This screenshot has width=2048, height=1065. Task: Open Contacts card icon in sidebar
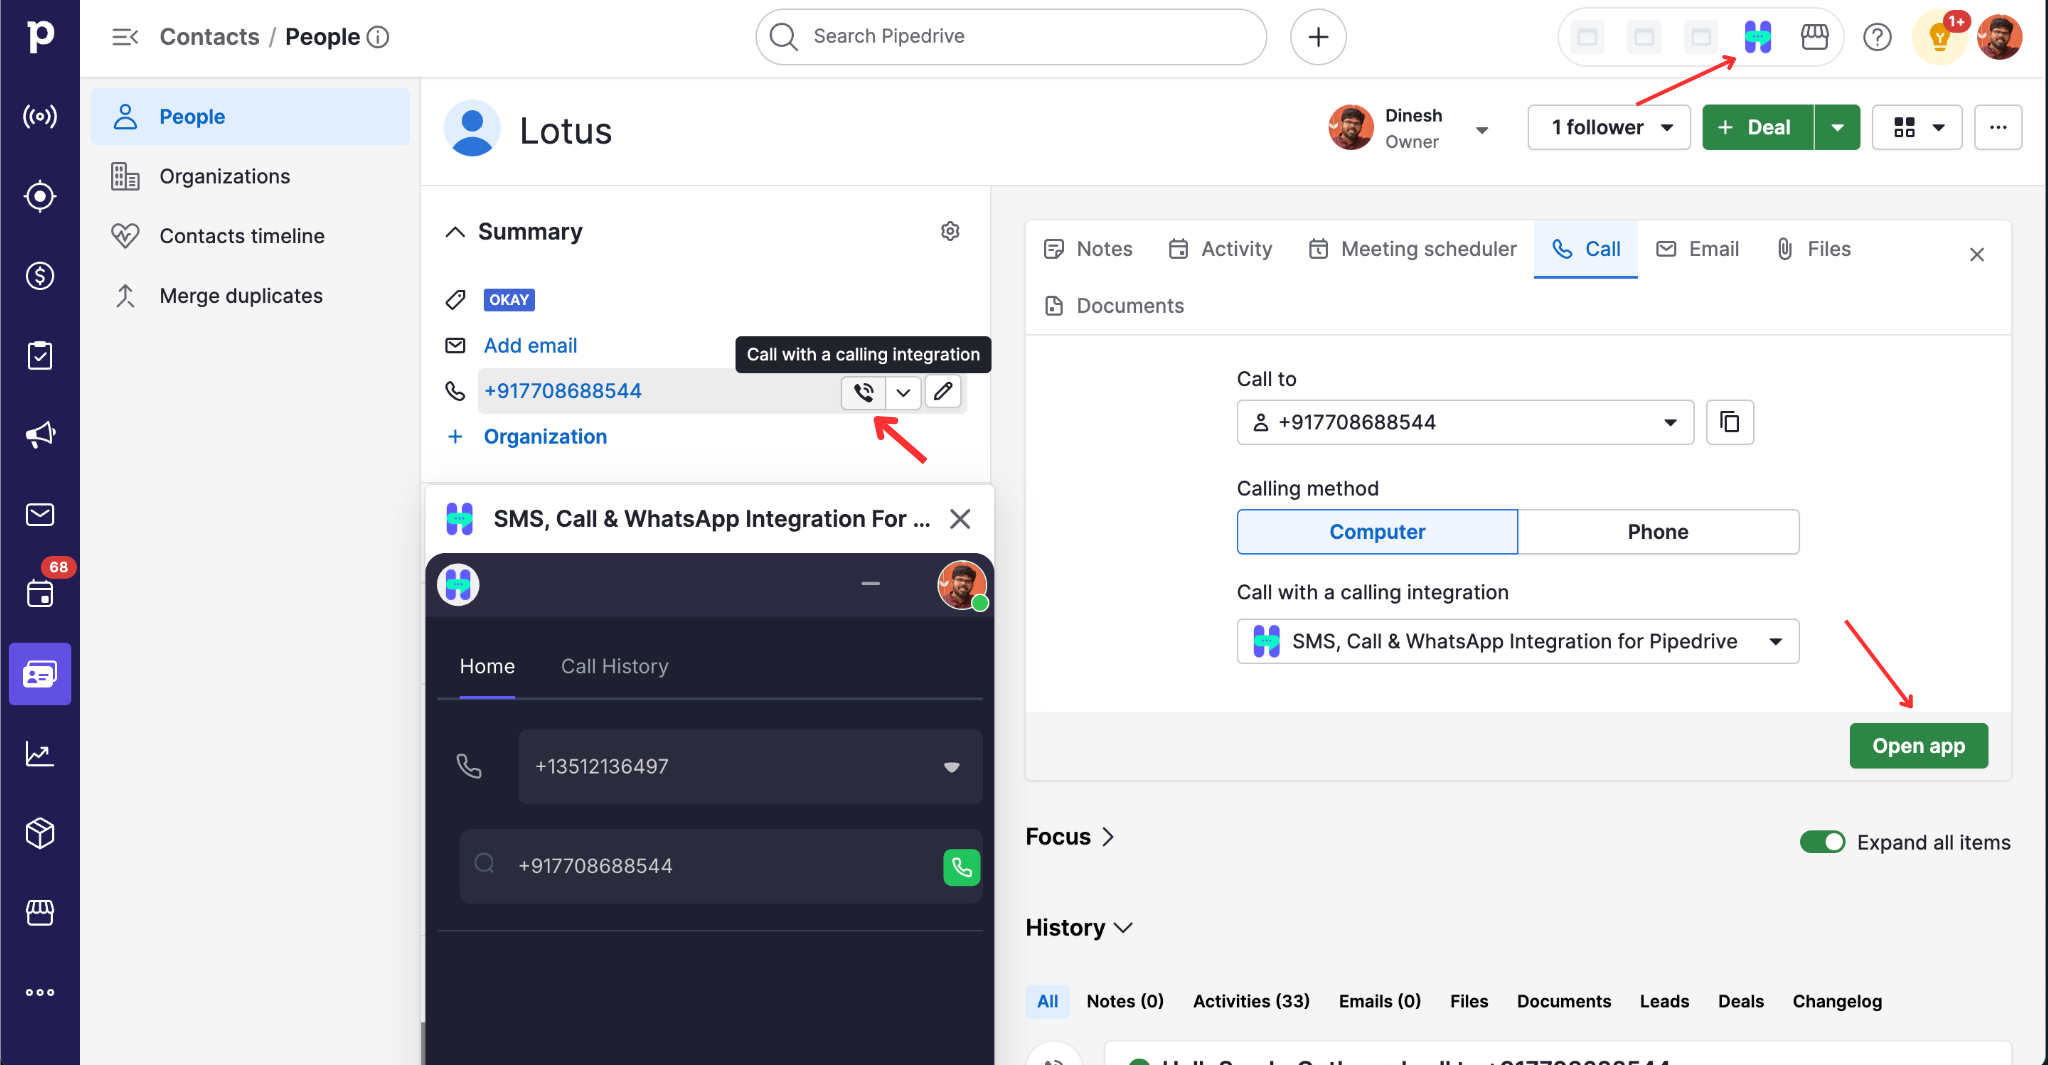(x=40, y=674)
